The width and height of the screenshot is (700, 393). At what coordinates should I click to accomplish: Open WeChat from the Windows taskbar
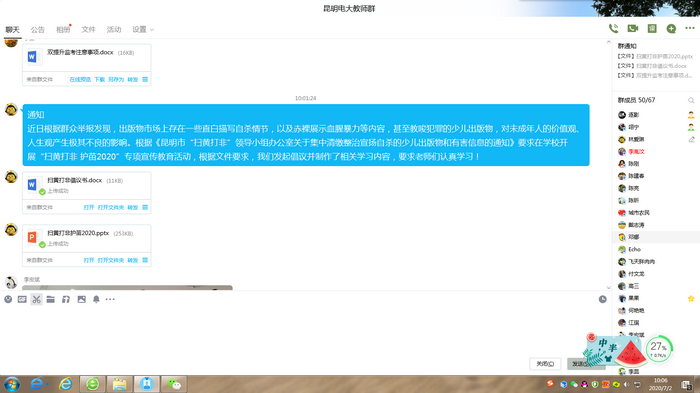point(174,384)
